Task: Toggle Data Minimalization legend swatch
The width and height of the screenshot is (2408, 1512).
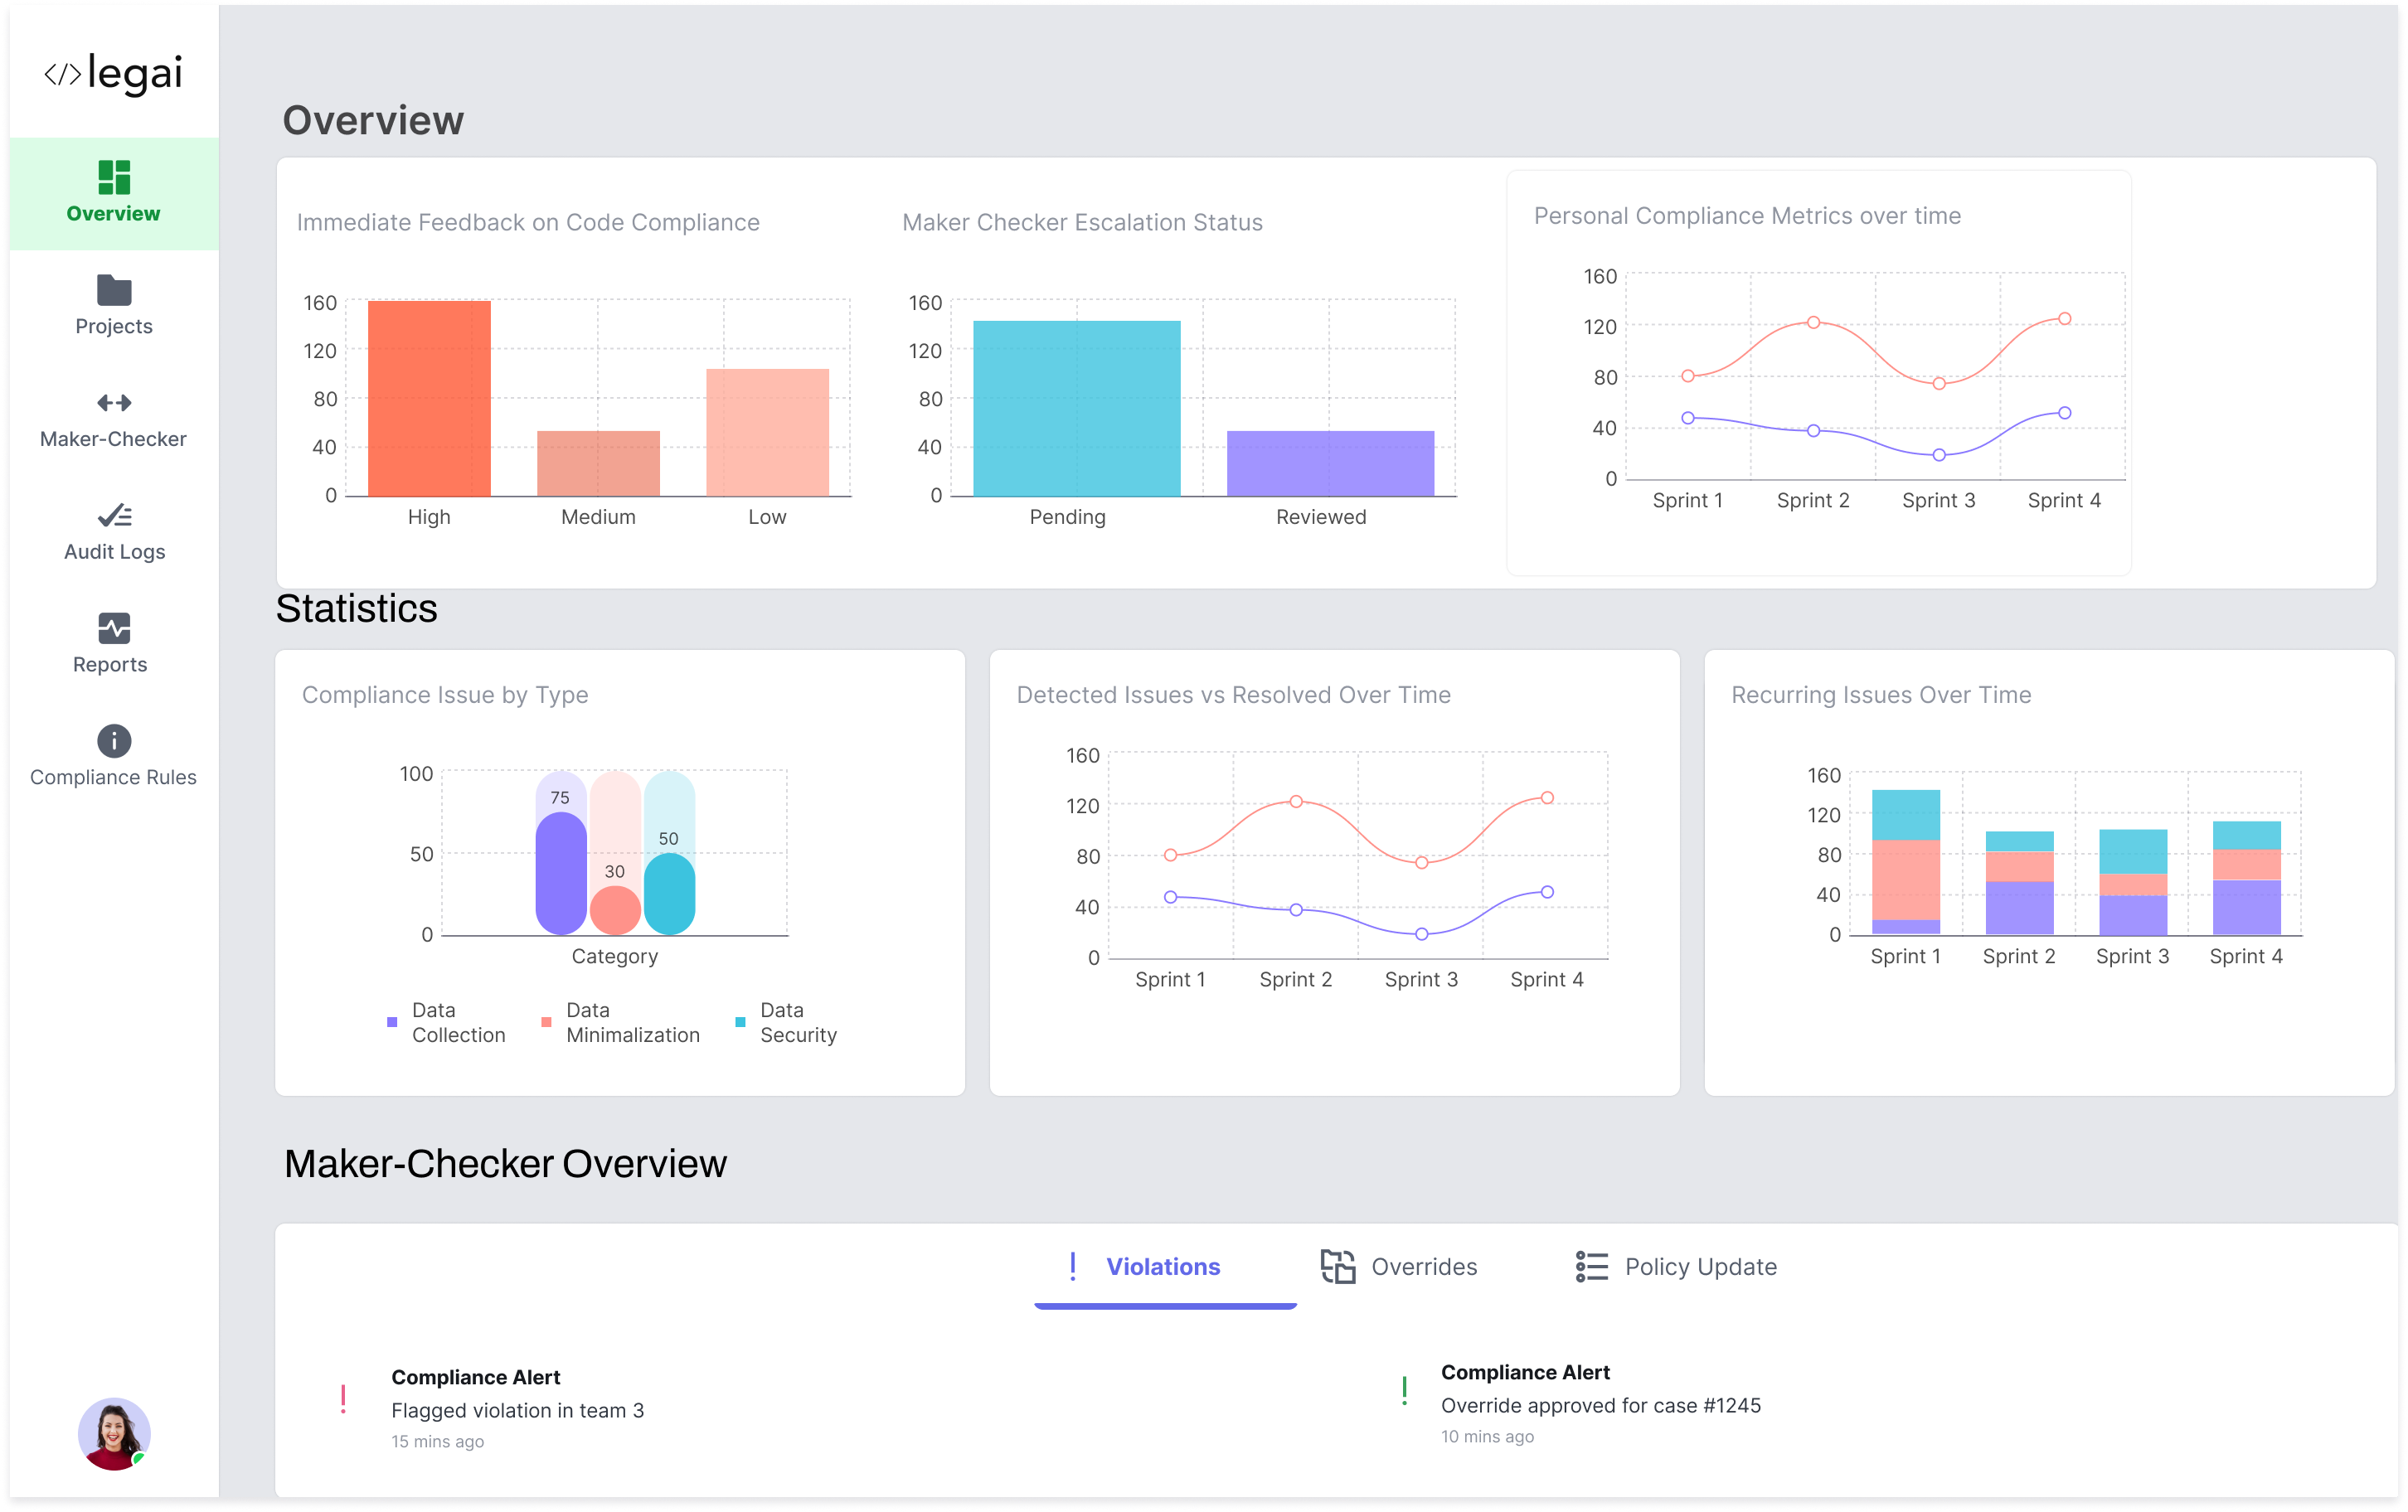Action: tap(546, 1022)
